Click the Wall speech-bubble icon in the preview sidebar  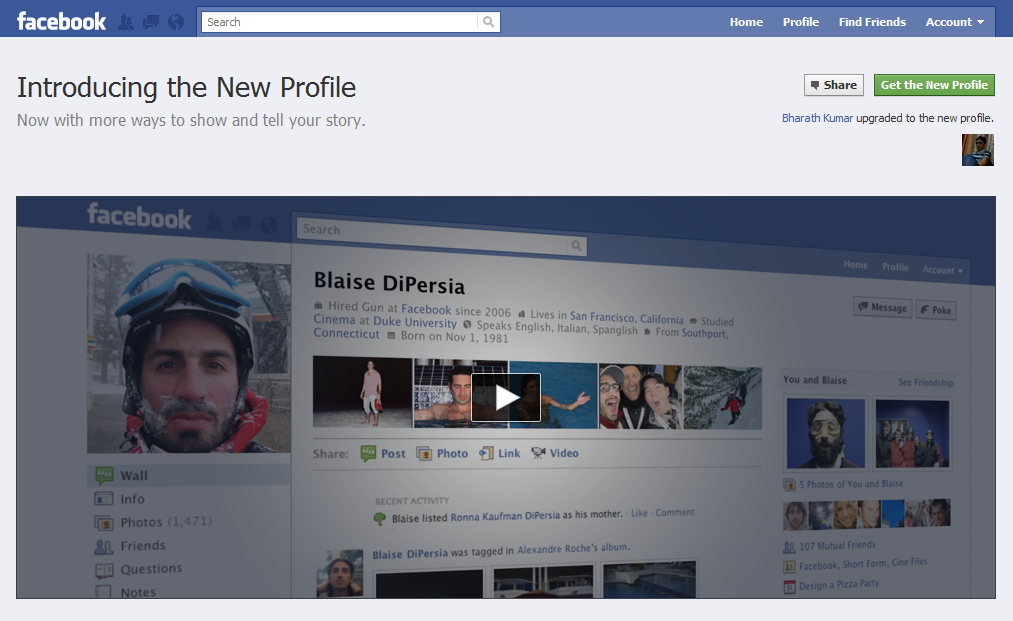point(104,475)
